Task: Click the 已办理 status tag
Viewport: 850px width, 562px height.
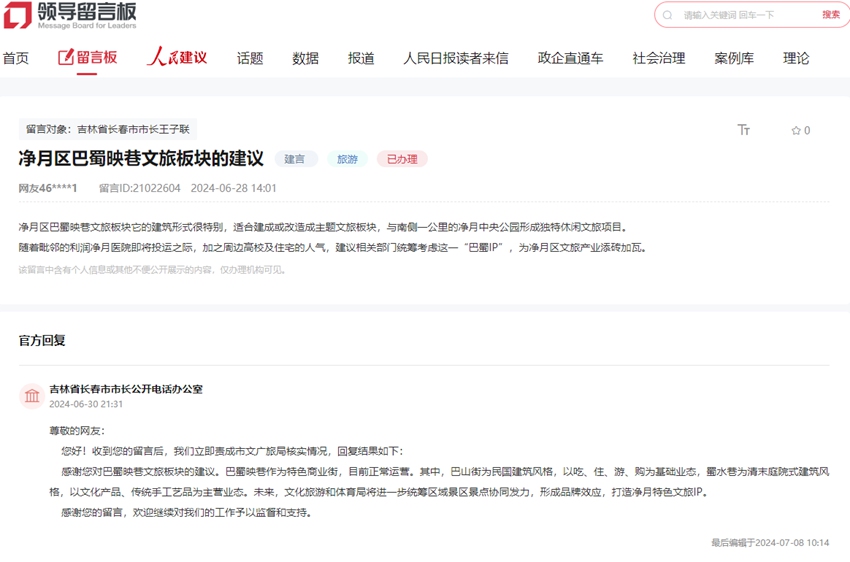Action: coord(402,159)
